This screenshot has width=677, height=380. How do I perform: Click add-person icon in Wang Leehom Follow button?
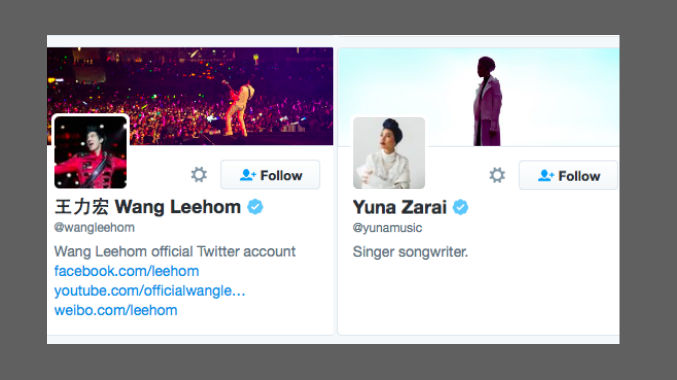(248, 175)
